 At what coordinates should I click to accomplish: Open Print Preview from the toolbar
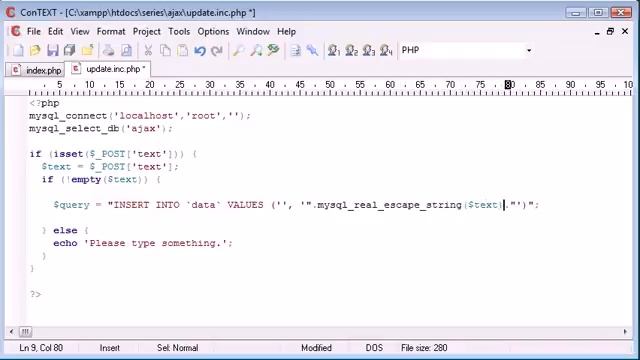126,51
